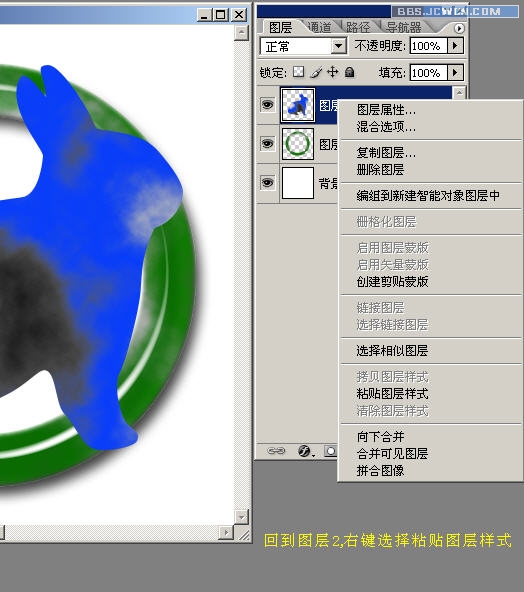This screenshot has height=592, width=524.
Task: Click the opacity 100% input field
Action: (x=428, y=46)
